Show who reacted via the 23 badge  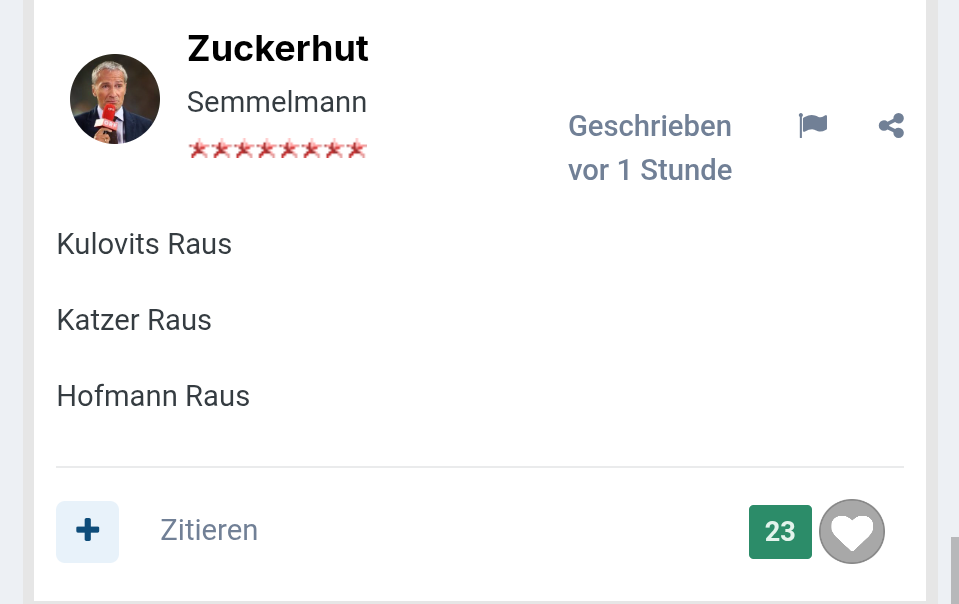click(780, 532)
